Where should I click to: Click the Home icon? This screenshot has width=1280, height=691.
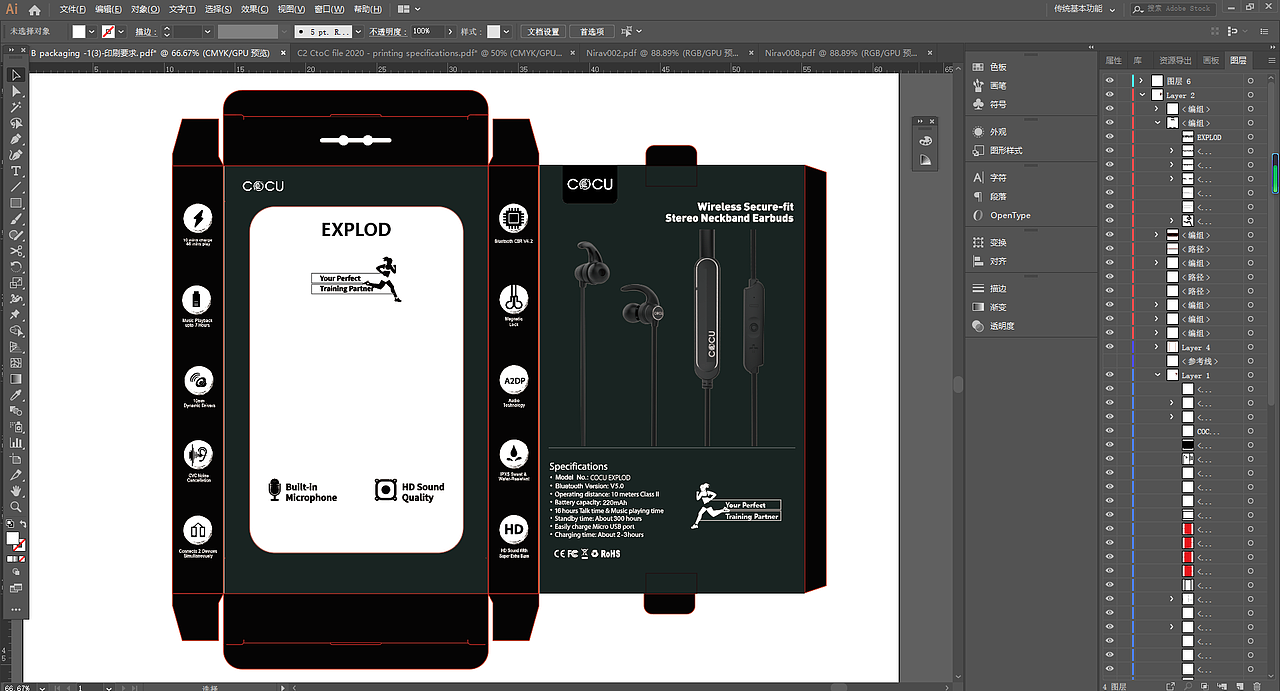click(35, 9)
